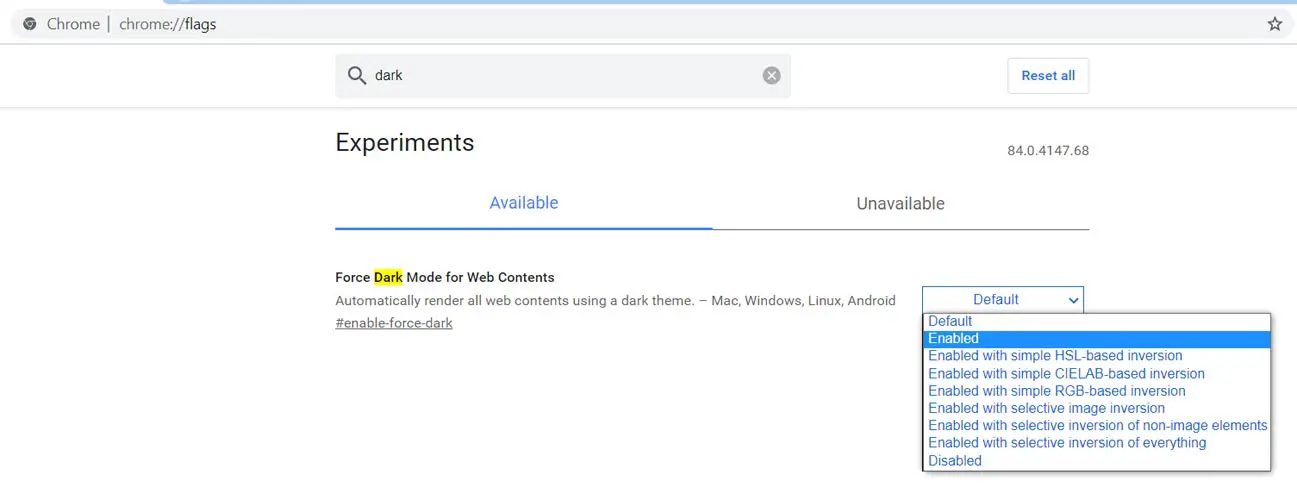
Task: Select Enabled with selective image inversion
Action: 1096,408
